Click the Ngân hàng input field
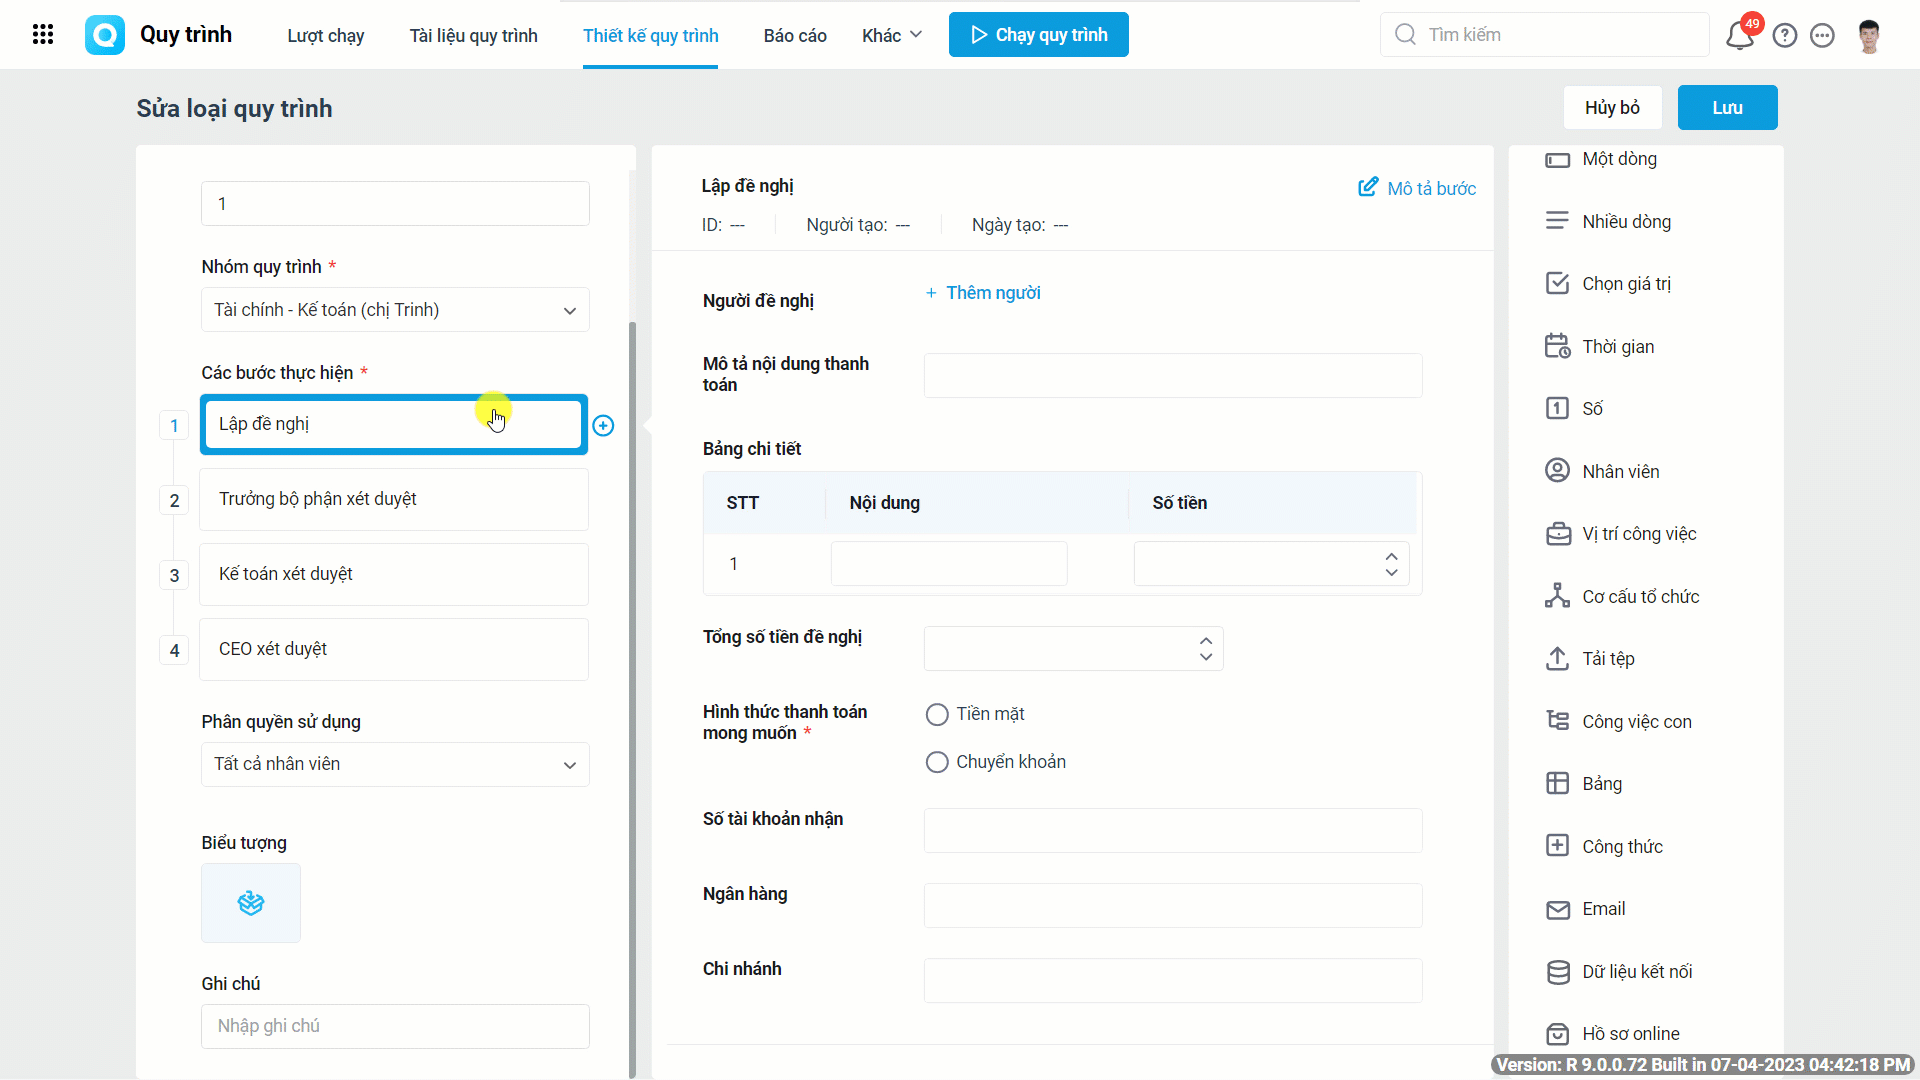The width and height of the screenshot is (1920, 1080). tap(1173, 905)
